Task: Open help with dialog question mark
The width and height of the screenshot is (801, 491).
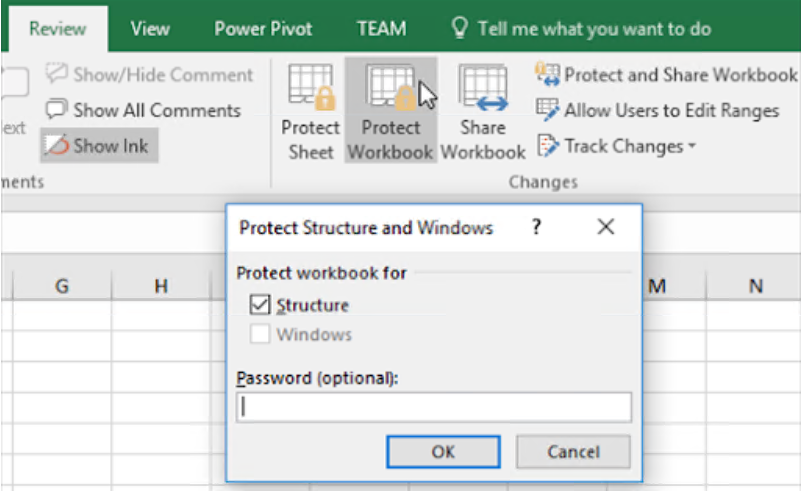Action: point(537,228)
